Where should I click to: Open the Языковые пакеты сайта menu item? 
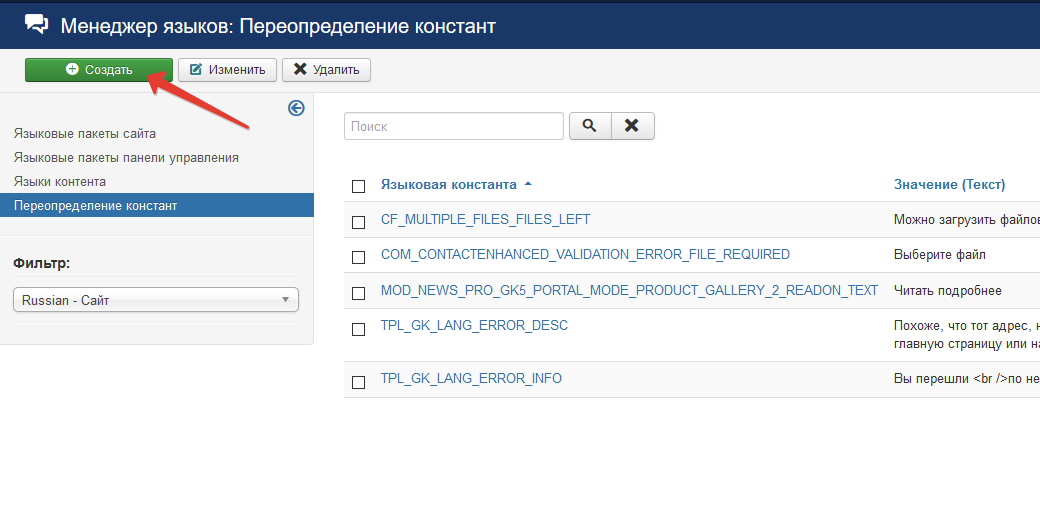pyautogui.click(x=85, y=133)
